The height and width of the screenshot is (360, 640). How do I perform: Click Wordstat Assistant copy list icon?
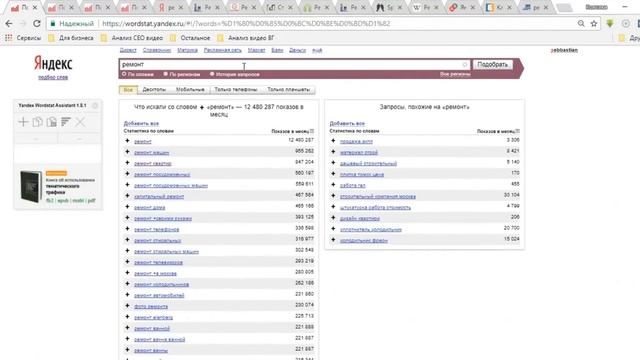38,122
